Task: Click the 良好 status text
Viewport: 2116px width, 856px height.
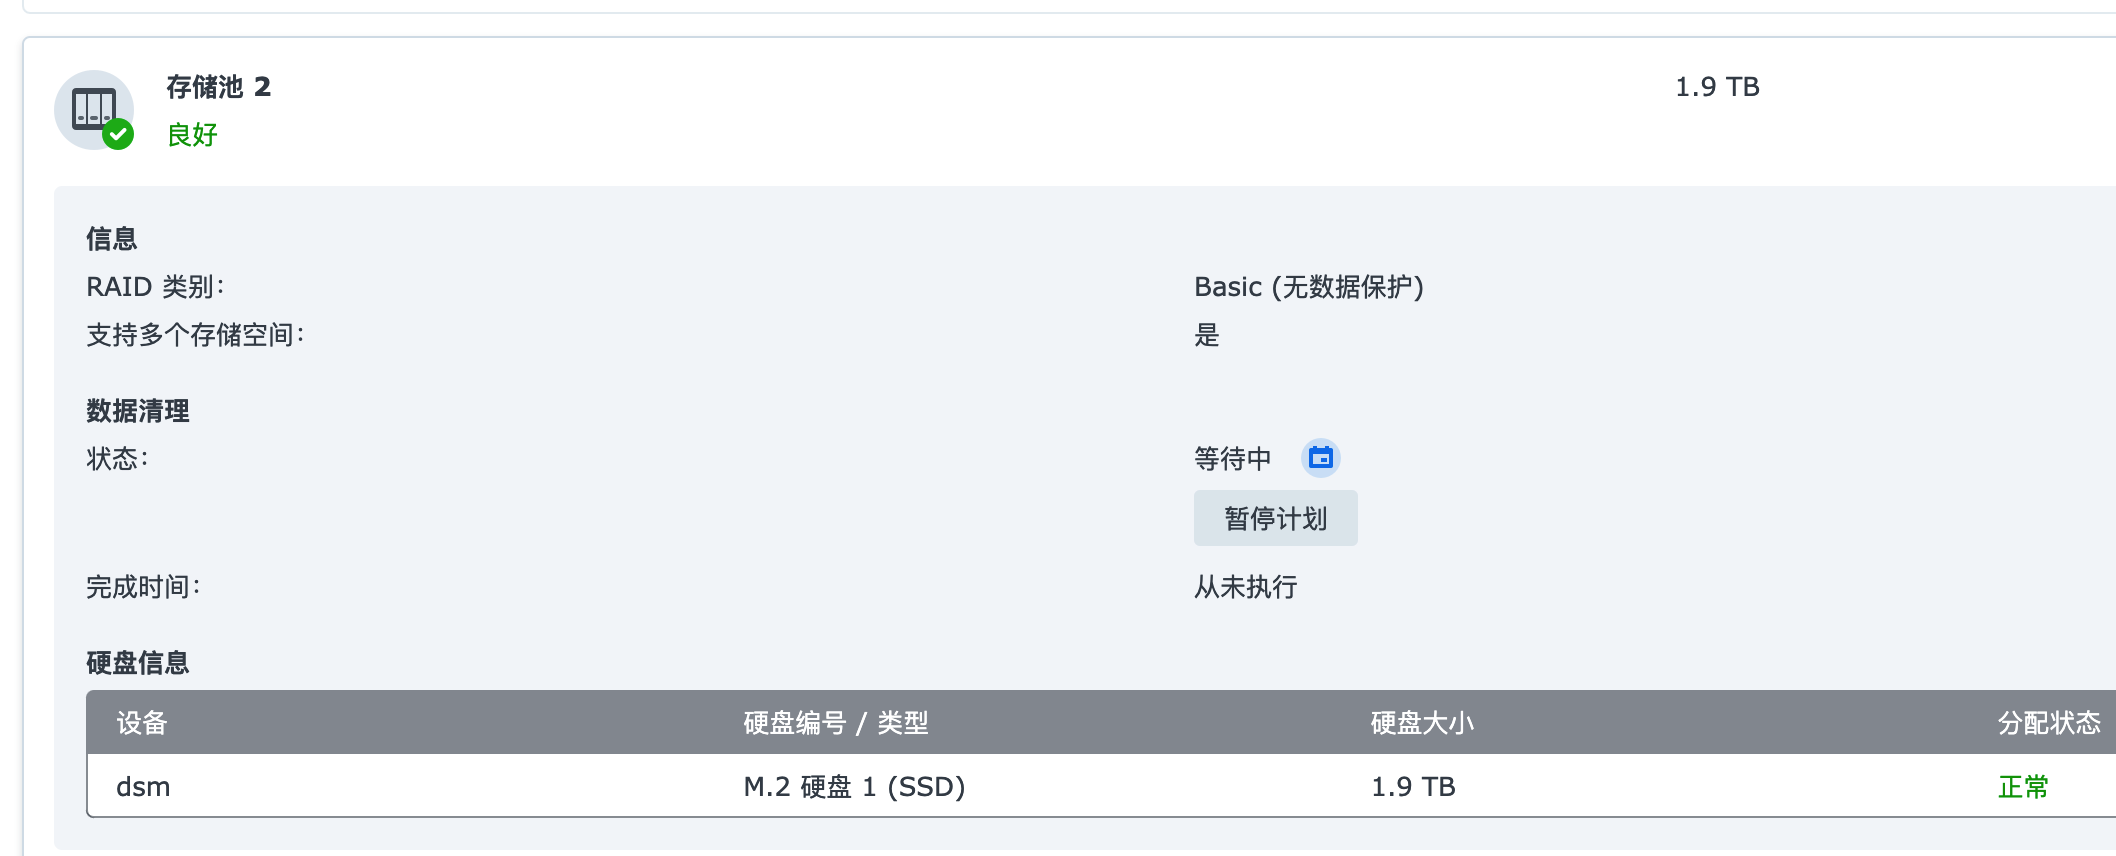Action: point(192,135)
